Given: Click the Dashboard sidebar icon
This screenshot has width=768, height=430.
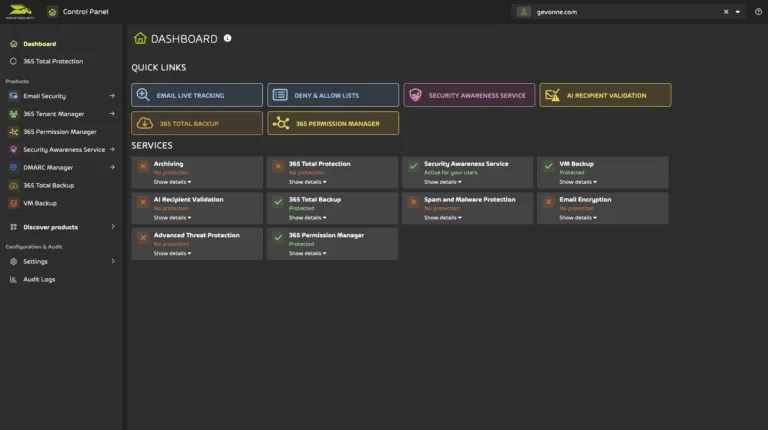Looking at the screenshot, I should click(14, 44).
